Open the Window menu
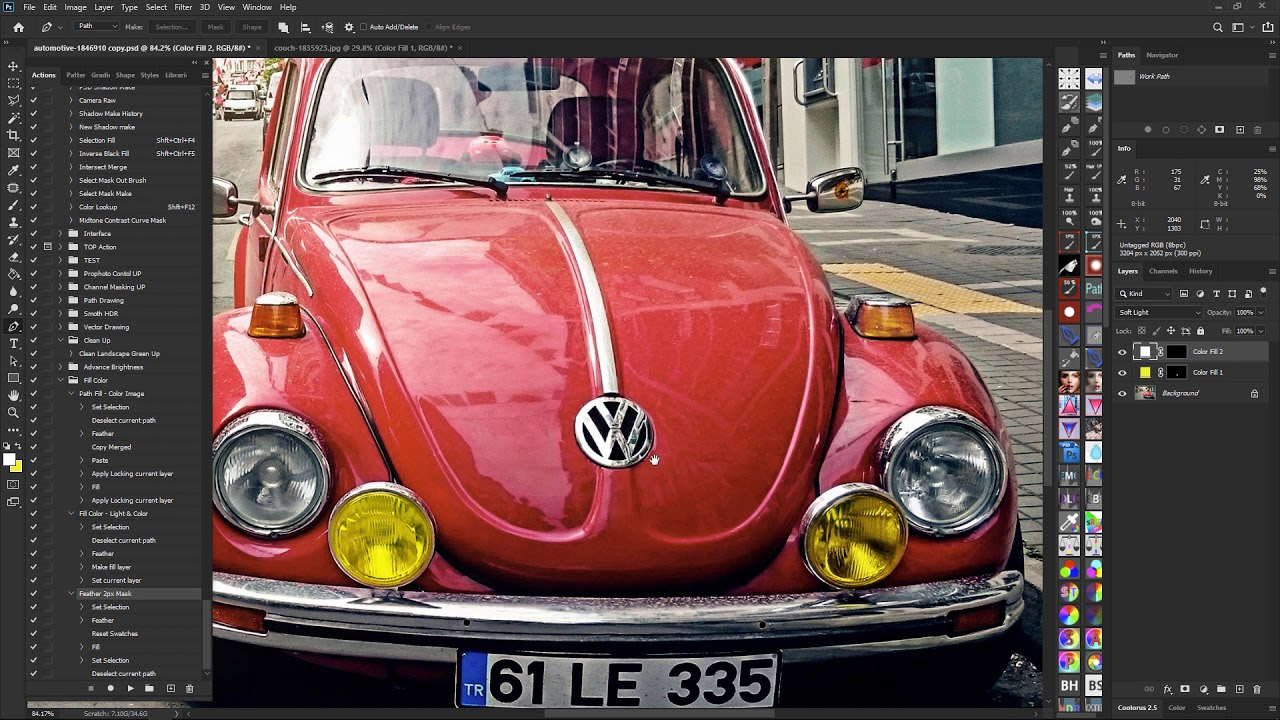Screen dimensions: 1280x720 [x=257, y=7]
